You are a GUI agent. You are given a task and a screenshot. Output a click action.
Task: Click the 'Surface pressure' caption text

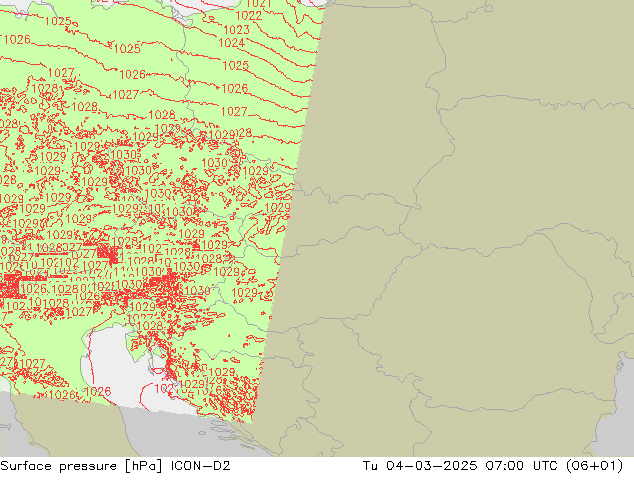[x=58, y=466]
